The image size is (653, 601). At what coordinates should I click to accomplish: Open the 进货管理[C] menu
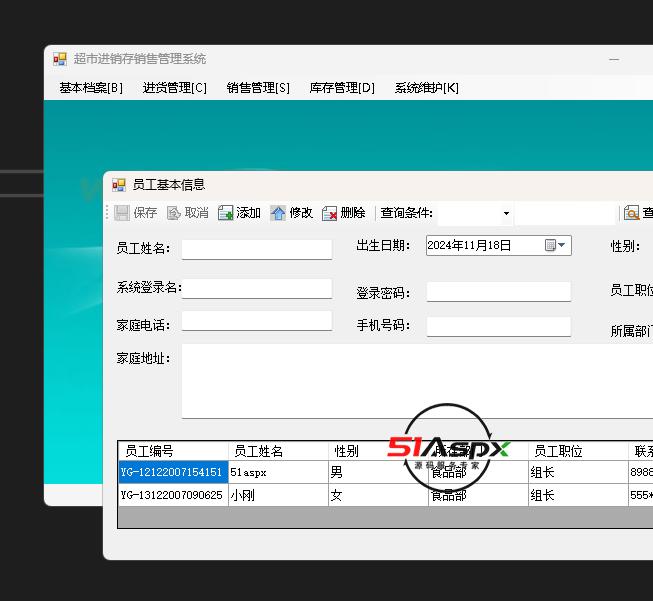point(175,88)
